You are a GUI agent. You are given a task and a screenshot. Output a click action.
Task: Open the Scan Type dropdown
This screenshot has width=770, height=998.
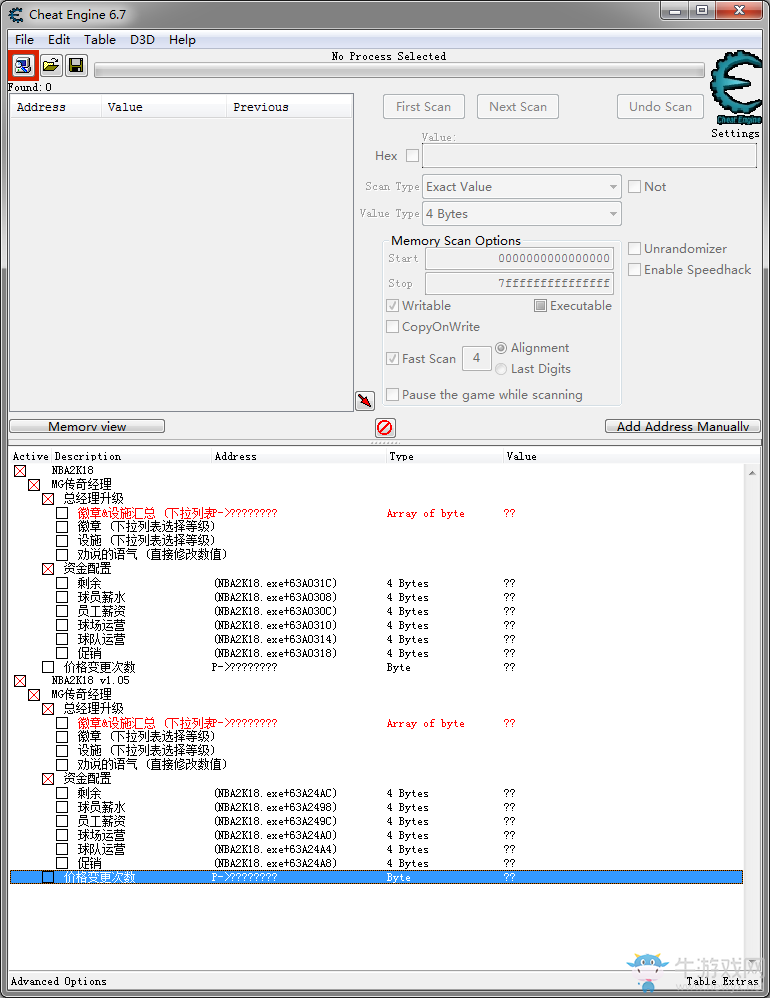tap(522, 187)
